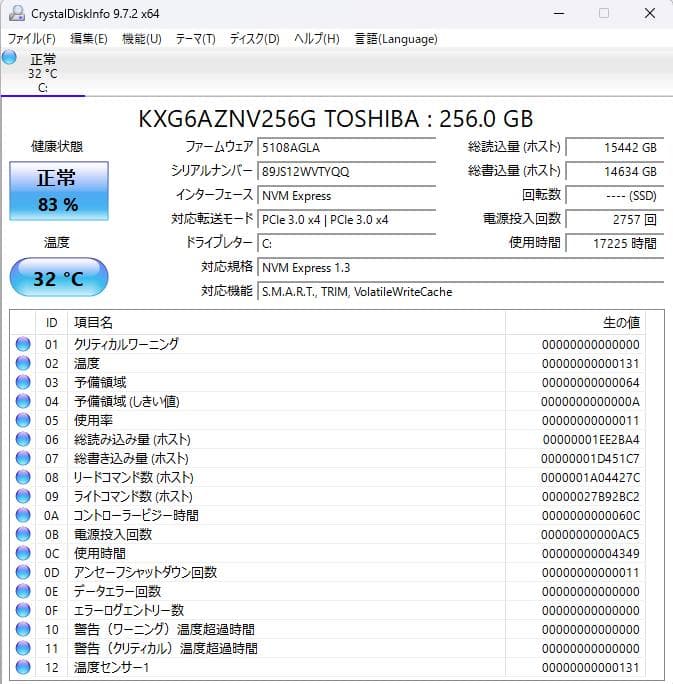Click status orb for 01 クリティカルワーニング
The width and height of the screenshot is (673, 684).
tap(23, 344)
